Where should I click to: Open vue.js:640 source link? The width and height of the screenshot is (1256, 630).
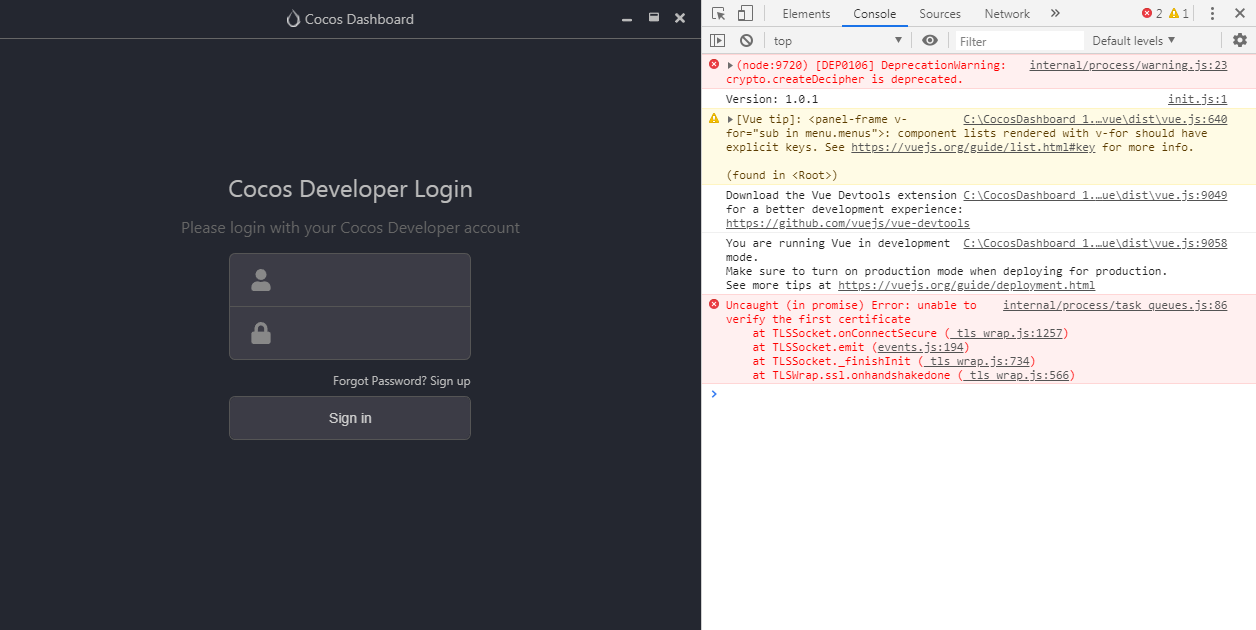[x=1095, y=119]
